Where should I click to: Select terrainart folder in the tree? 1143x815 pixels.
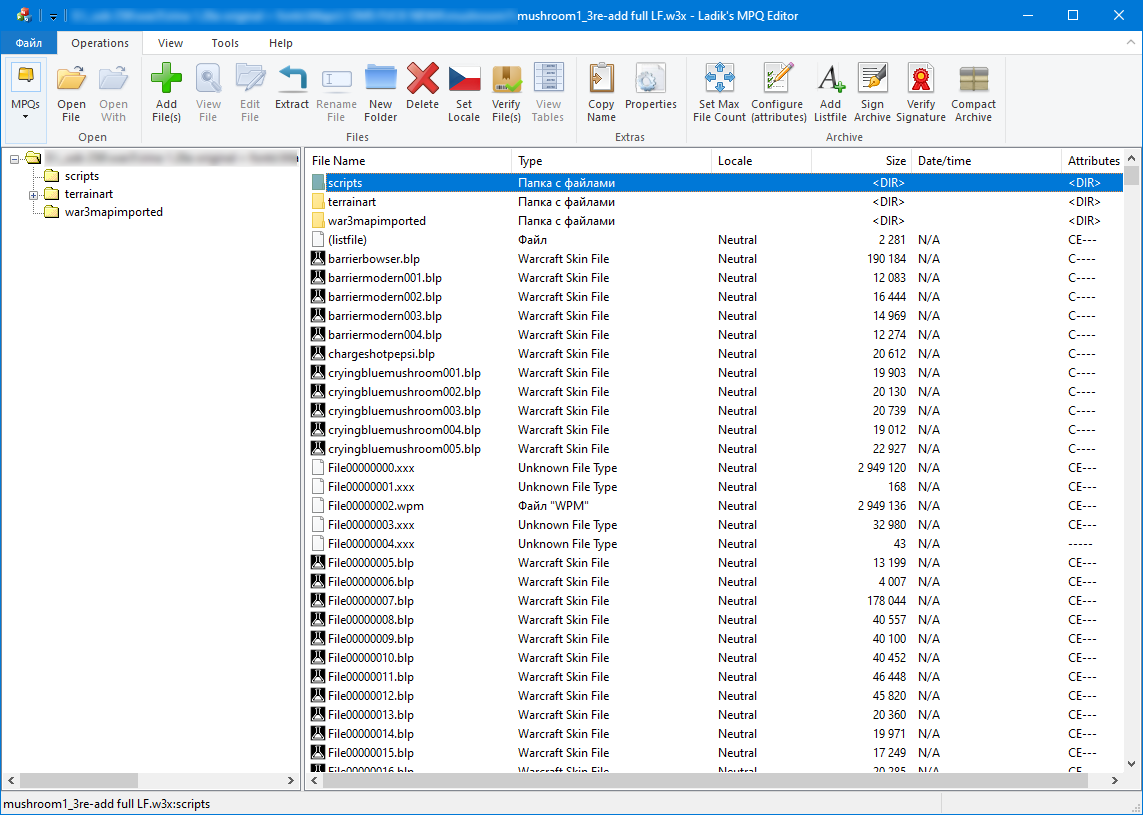tap(89, 194)
